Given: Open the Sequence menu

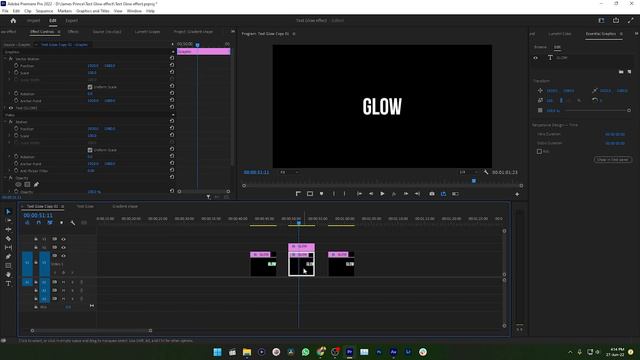Looking at the screenshot, I should (x=44, y=11).
